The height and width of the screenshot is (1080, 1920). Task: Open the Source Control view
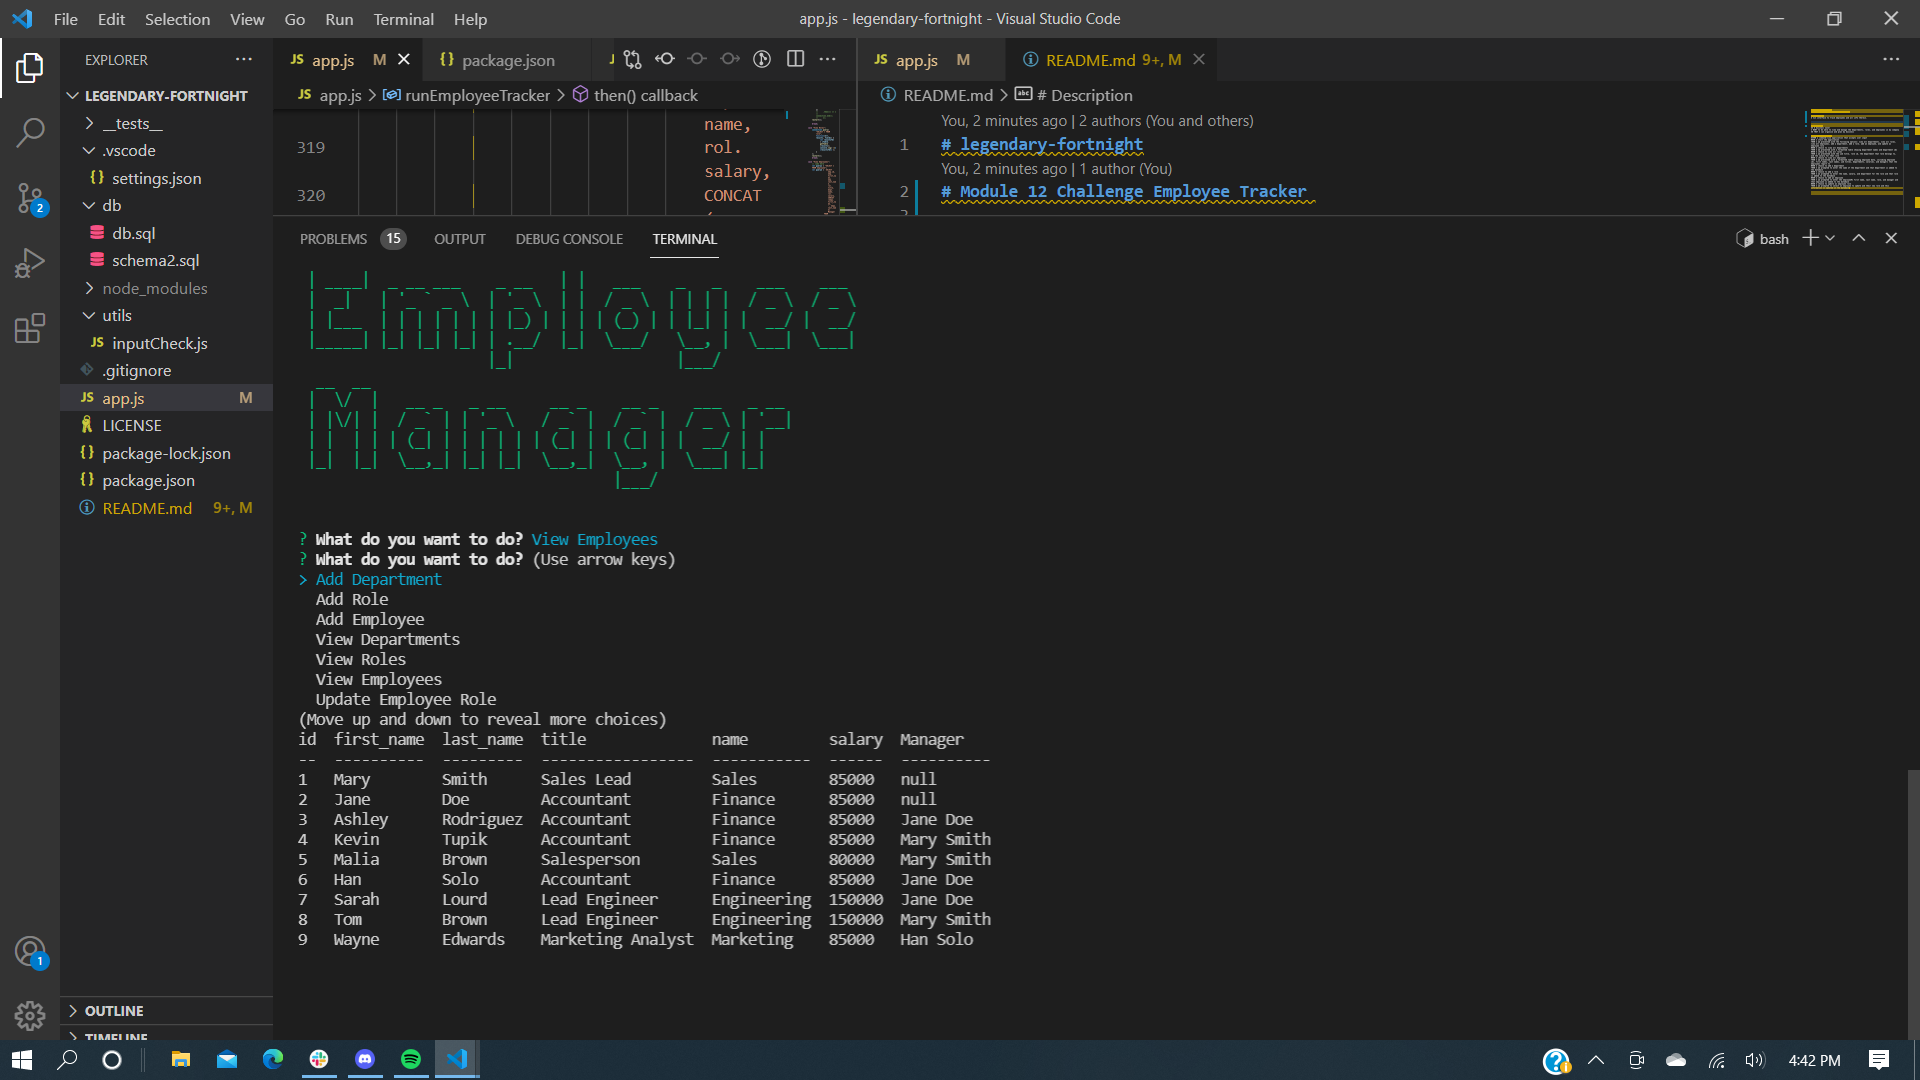pos(30,199)
